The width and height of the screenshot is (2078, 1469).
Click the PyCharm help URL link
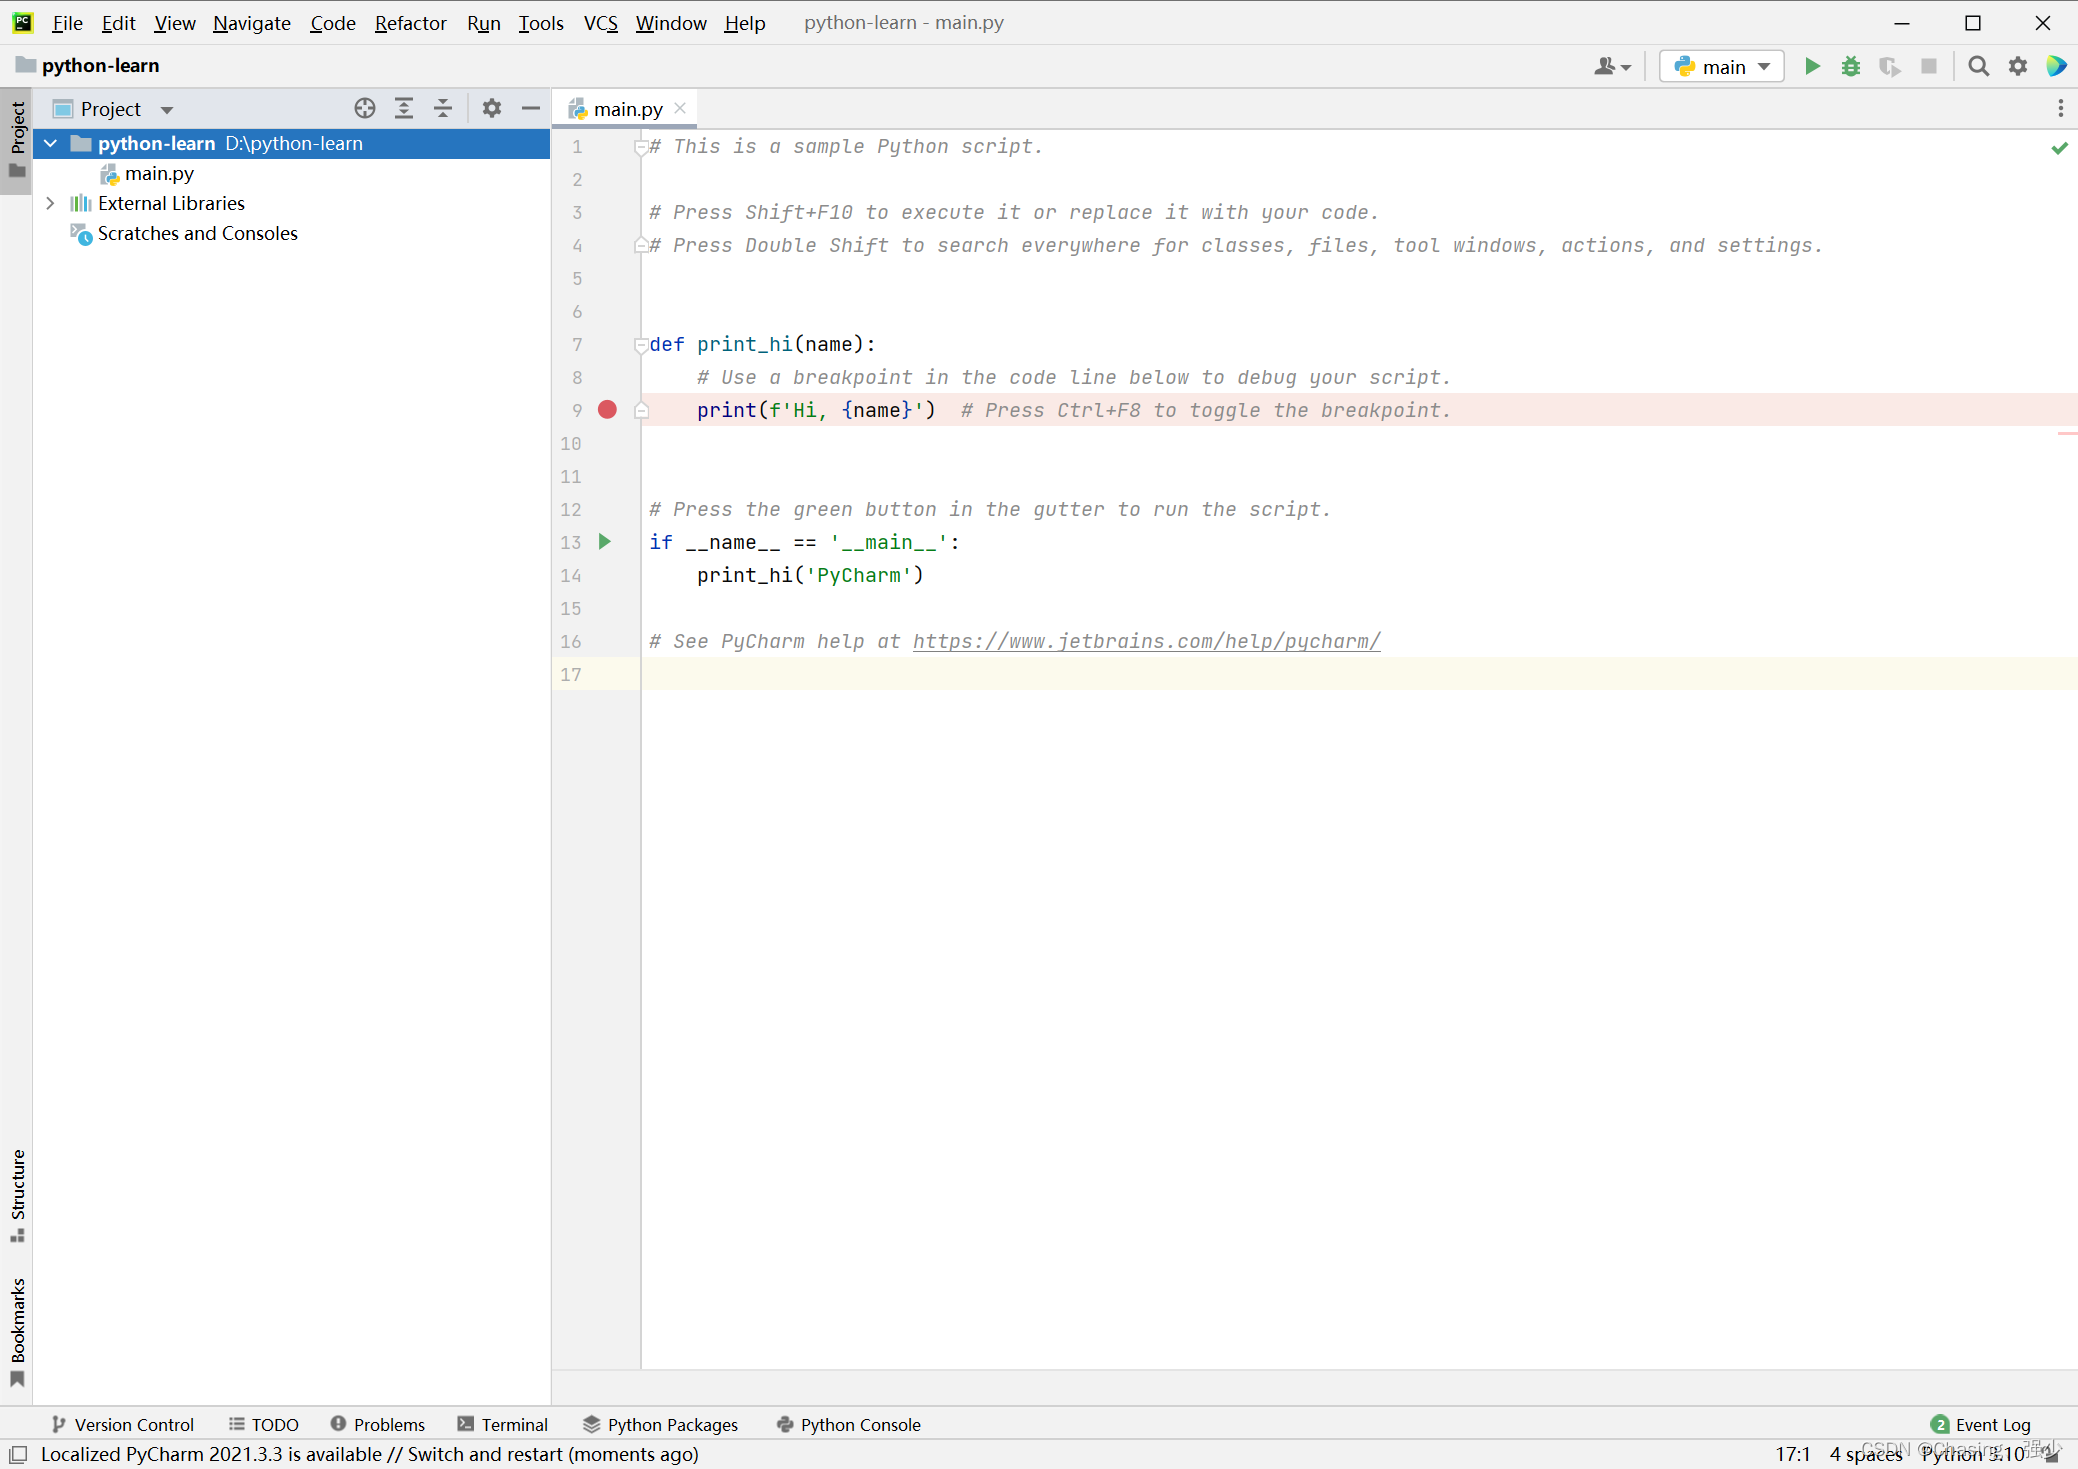coord(1145,641)
